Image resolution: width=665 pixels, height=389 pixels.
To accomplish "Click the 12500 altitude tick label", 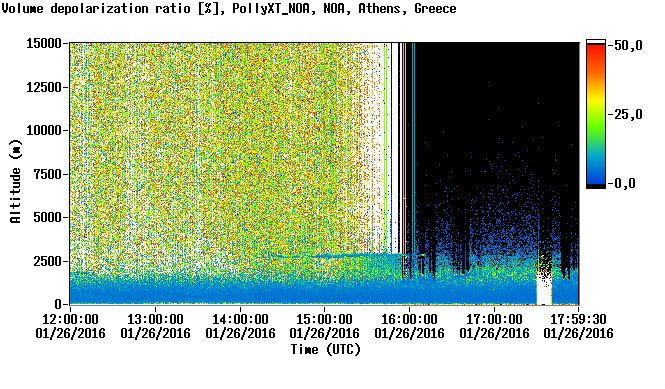I will [x=44, y=87].
